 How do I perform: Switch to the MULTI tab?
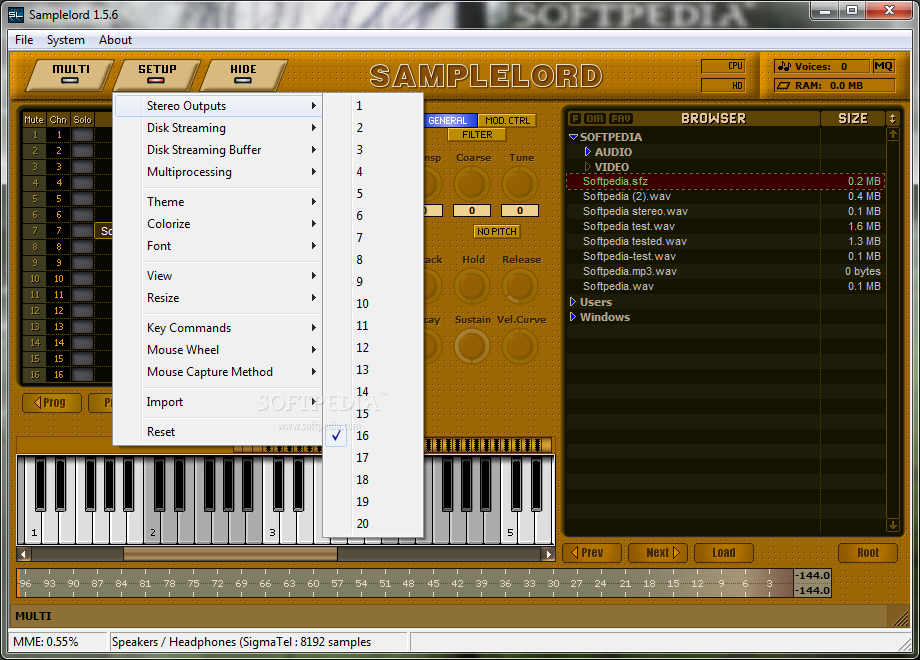[71, 75]
